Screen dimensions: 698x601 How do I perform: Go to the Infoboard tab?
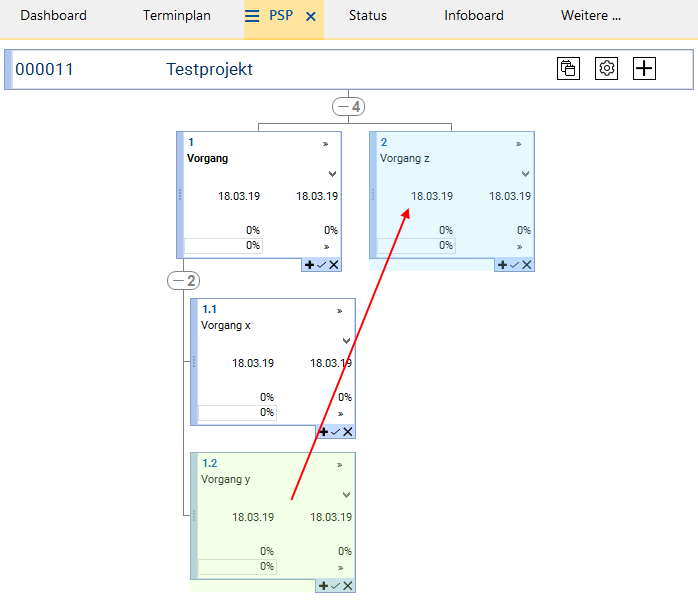click(474, 16)
